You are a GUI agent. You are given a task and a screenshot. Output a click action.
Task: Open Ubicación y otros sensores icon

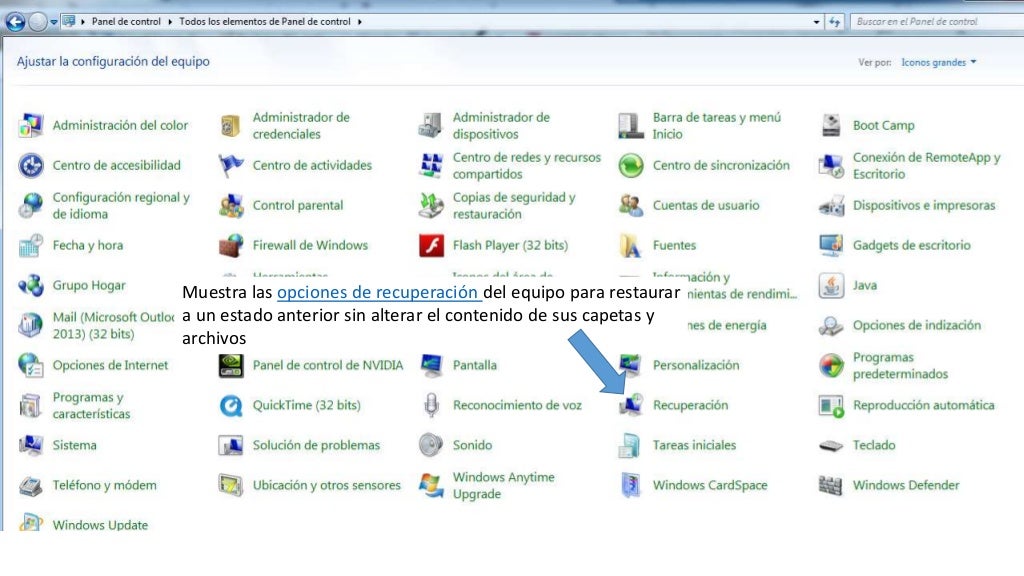231,485
